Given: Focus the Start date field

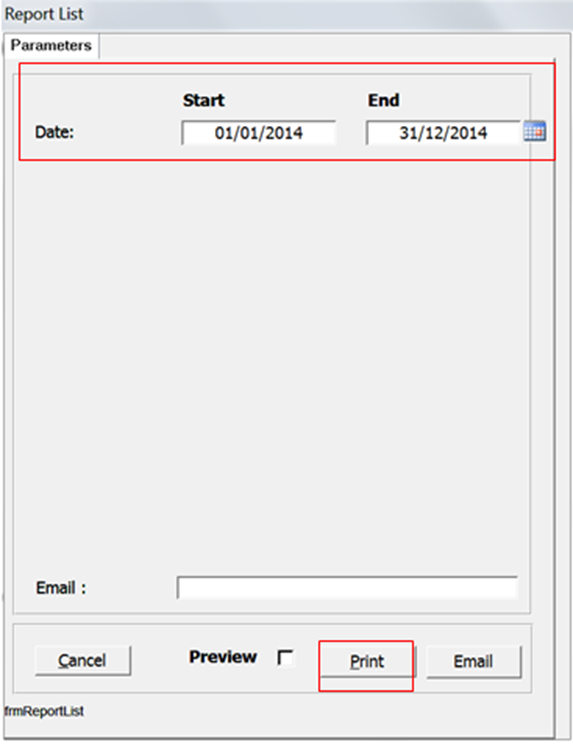Looking at the screenshot, I should 258,133.
